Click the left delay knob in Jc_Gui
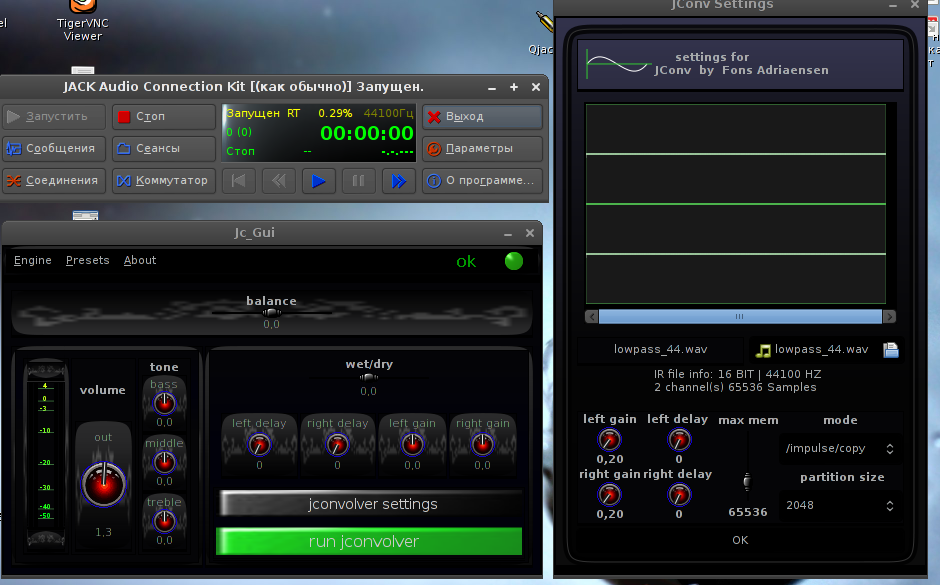 [x=259, y=445]
